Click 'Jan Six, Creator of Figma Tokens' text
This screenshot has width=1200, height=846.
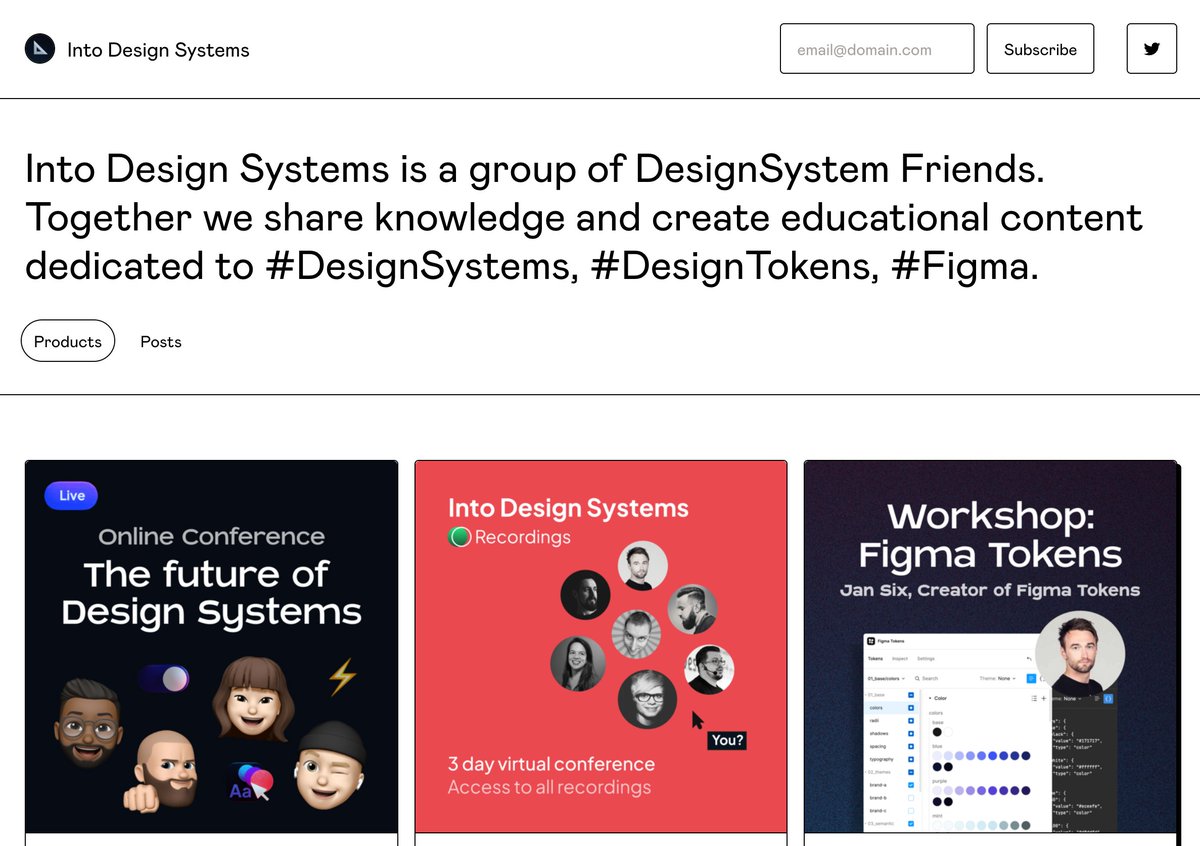coord(990,590)
